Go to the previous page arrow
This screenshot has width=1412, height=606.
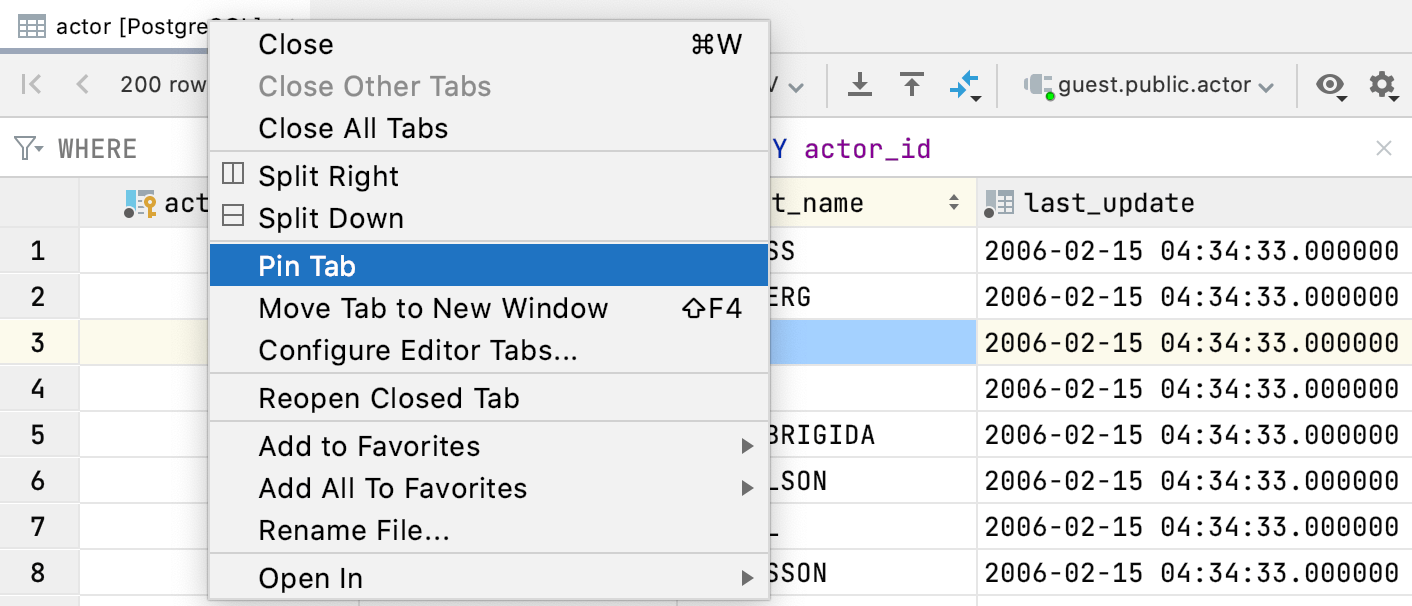(x=83, y=85)
